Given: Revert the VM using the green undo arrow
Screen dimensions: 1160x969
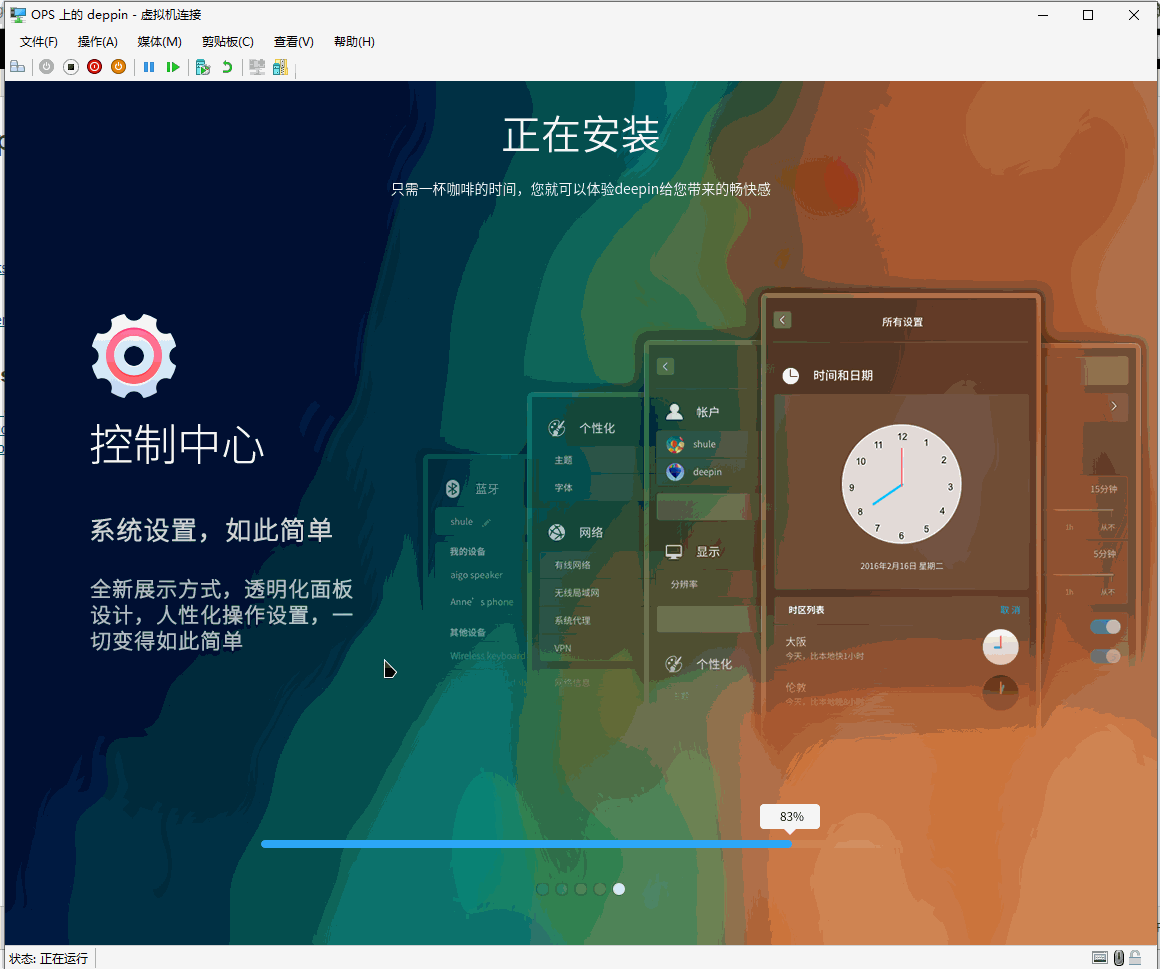Looking at the screenshot, I should pos(227,67).
